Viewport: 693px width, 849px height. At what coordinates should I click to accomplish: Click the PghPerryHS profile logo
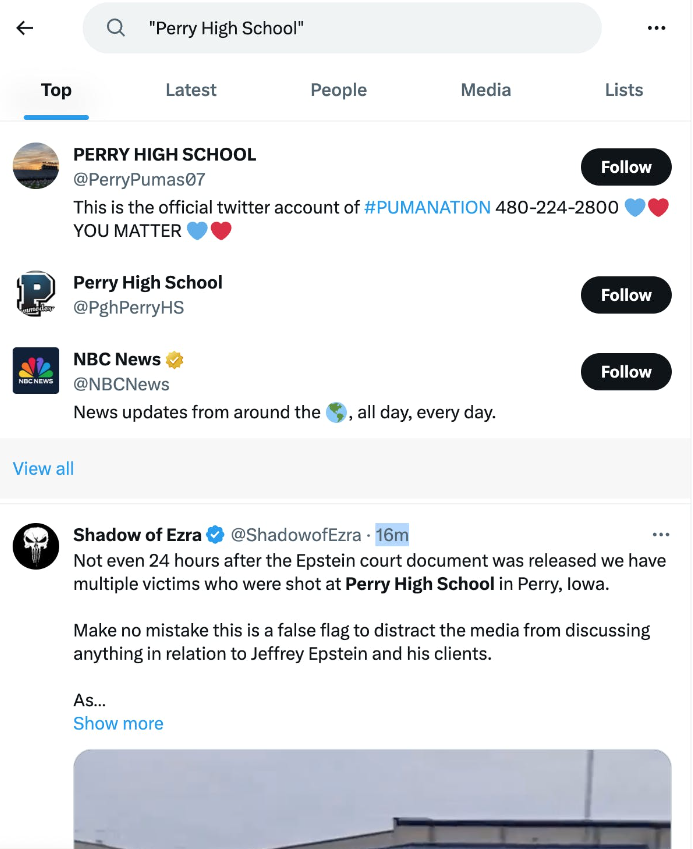[x=36, y=294]
